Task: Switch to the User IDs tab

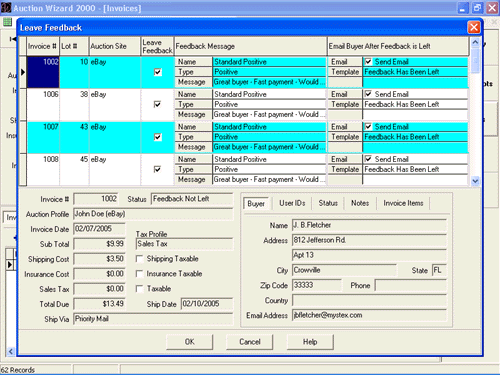Action: [x=292, y=203]
